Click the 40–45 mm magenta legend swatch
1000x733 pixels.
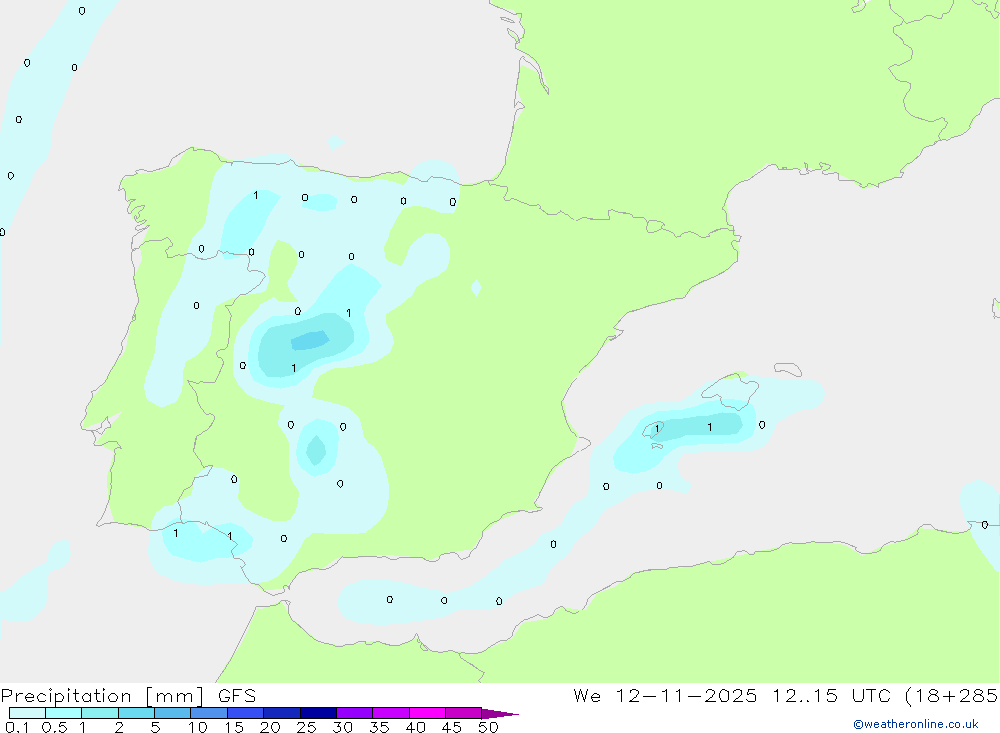coord(427,713)
